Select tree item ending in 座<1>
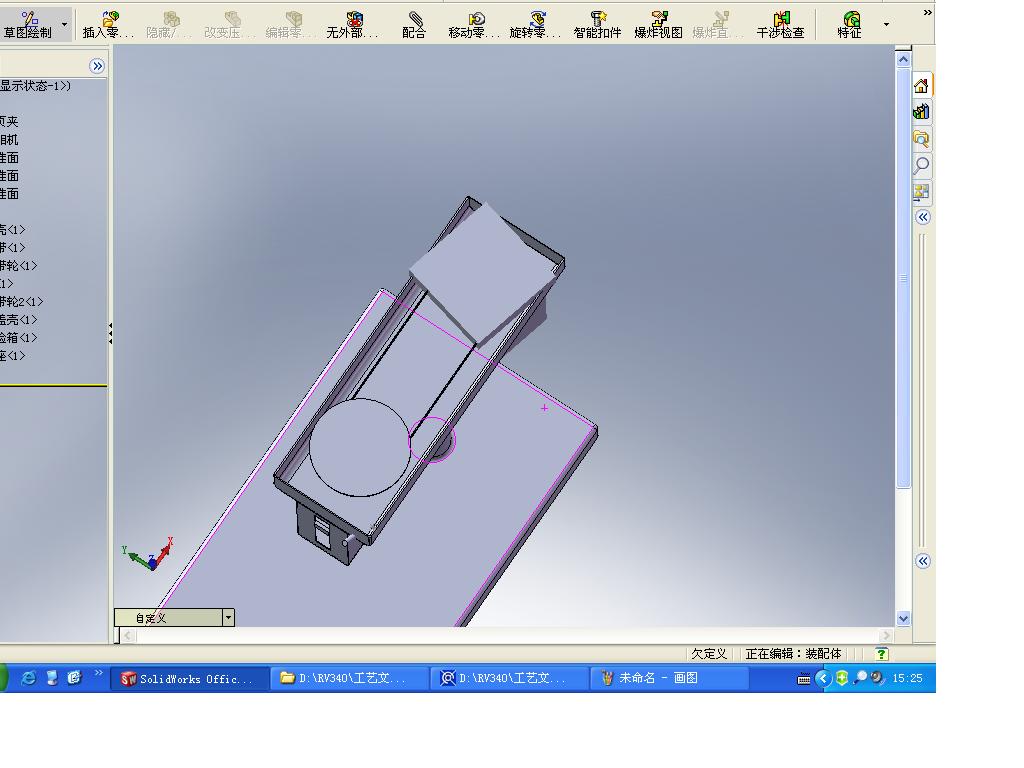This screenshot has width=1024, height=768. 12,356
